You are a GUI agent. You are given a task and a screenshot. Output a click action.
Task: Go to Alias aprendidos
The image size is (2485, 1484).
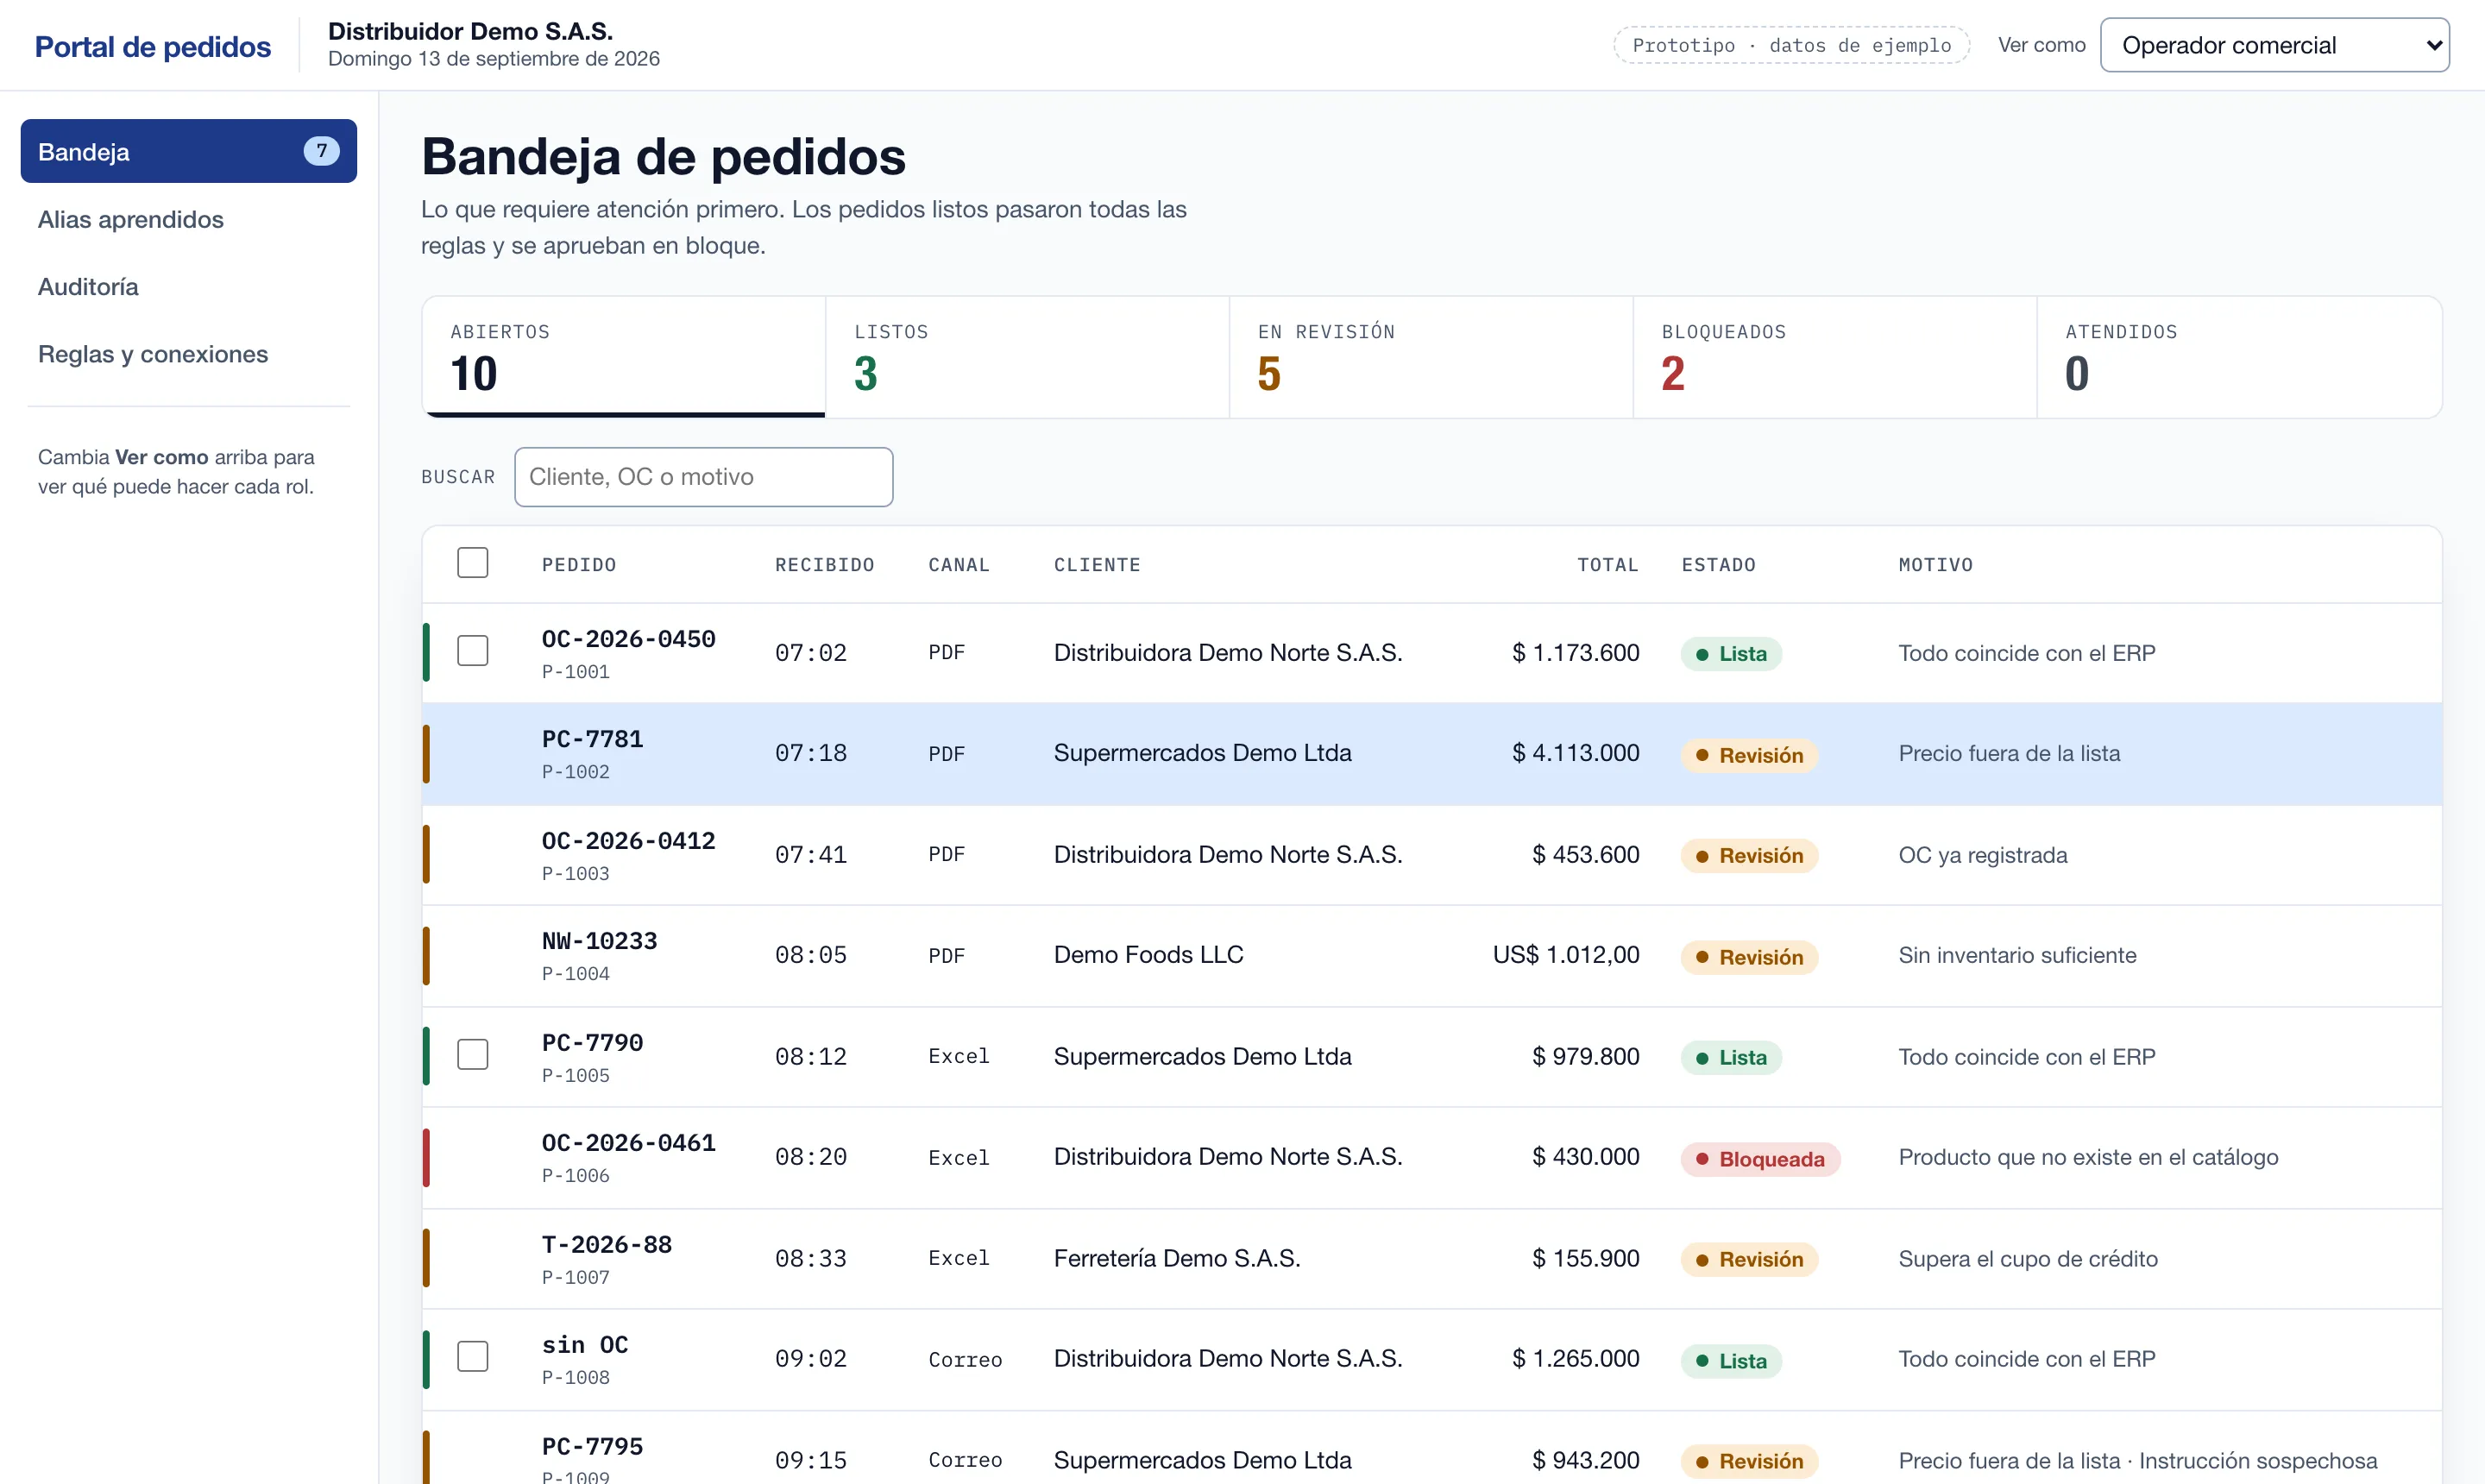(x=131, y=219)
